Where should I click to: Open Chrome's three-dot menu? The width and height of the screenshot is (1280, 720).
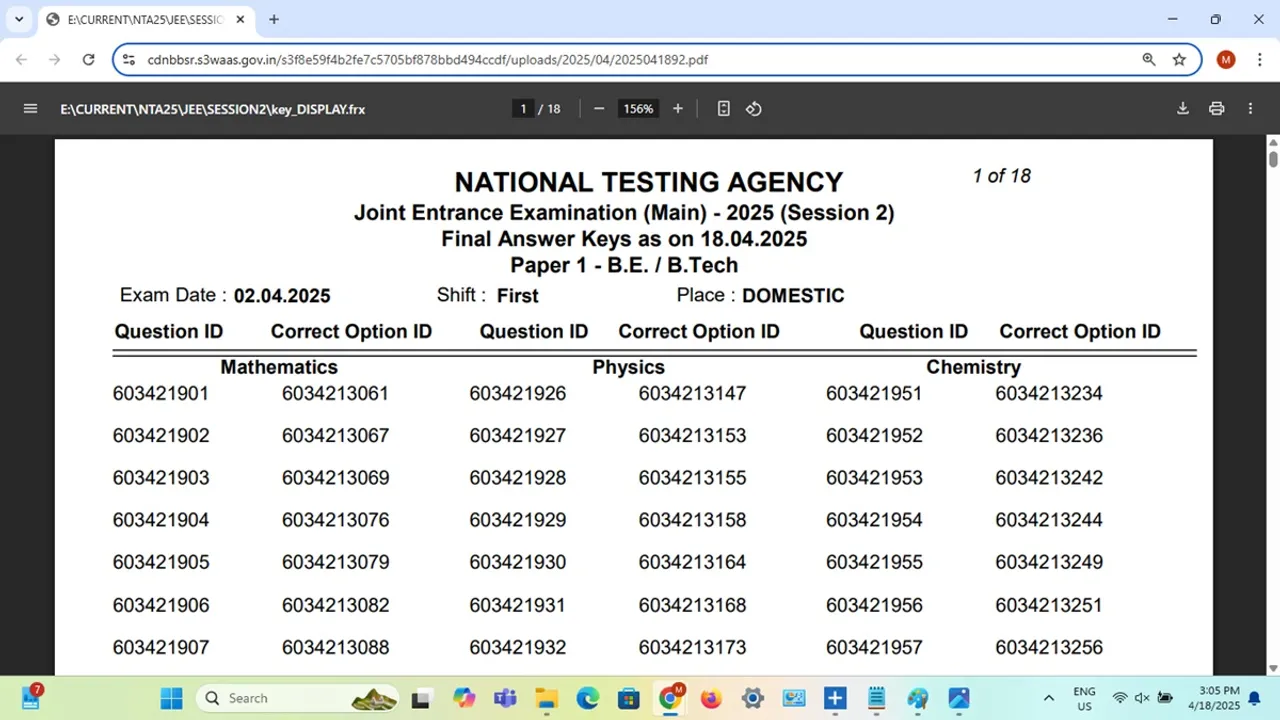click(x=1259, y=60)
